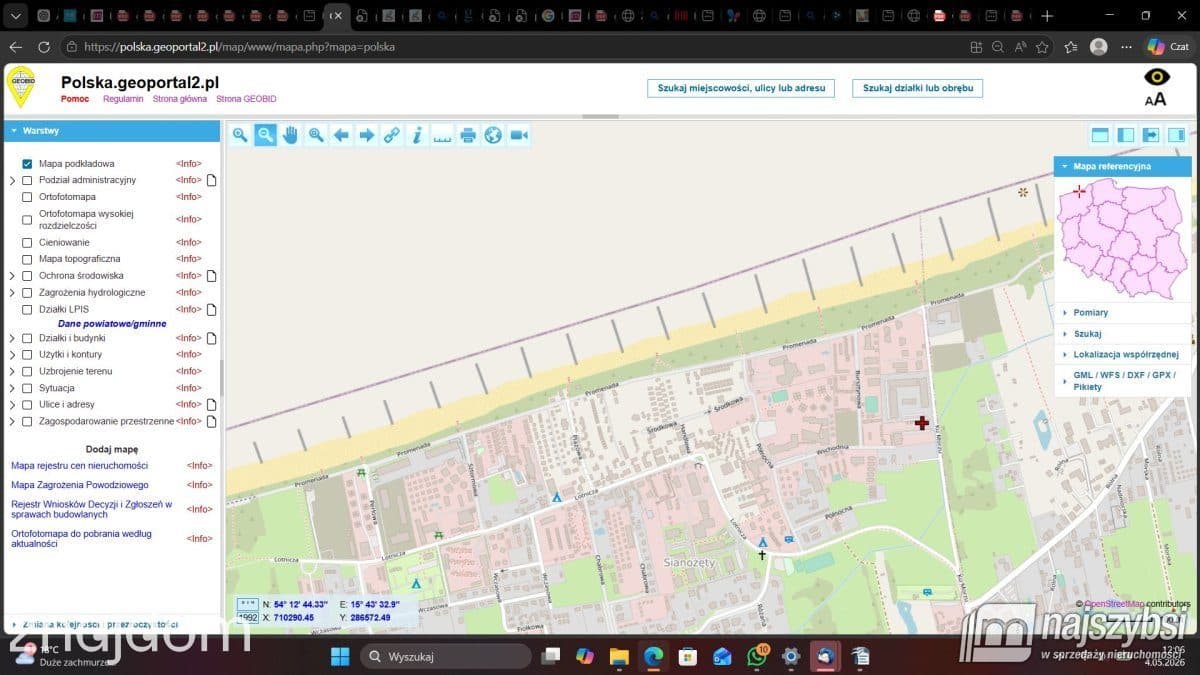Go to previous map view arrow

[x=341, y=135]
